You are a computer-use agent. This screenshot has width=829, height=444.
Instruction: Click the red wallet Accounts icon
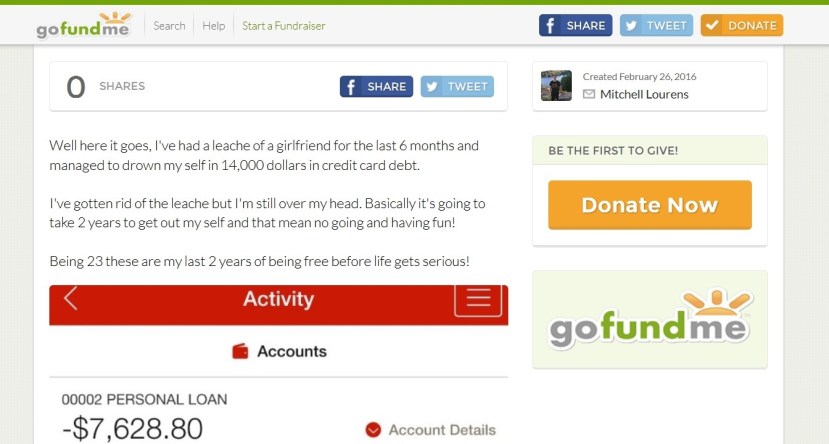pos(240,352)
